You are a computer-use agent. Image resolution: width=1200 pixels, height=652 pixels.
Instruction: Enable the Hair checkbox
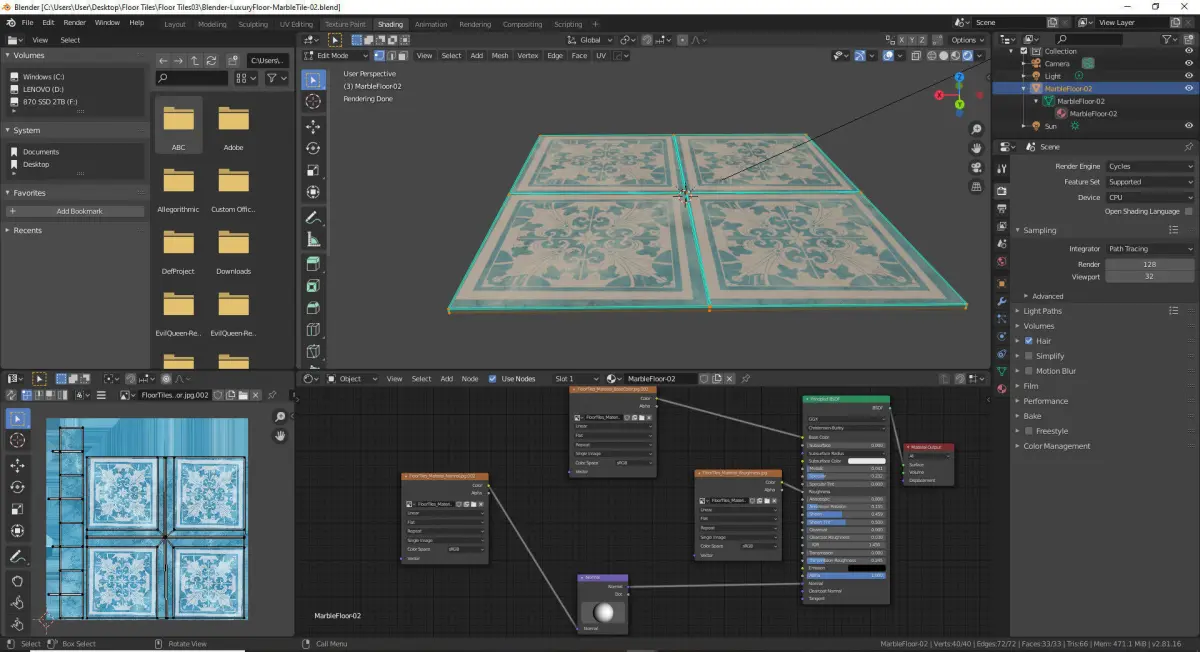pyautogui.click(x=1029, y=341)
